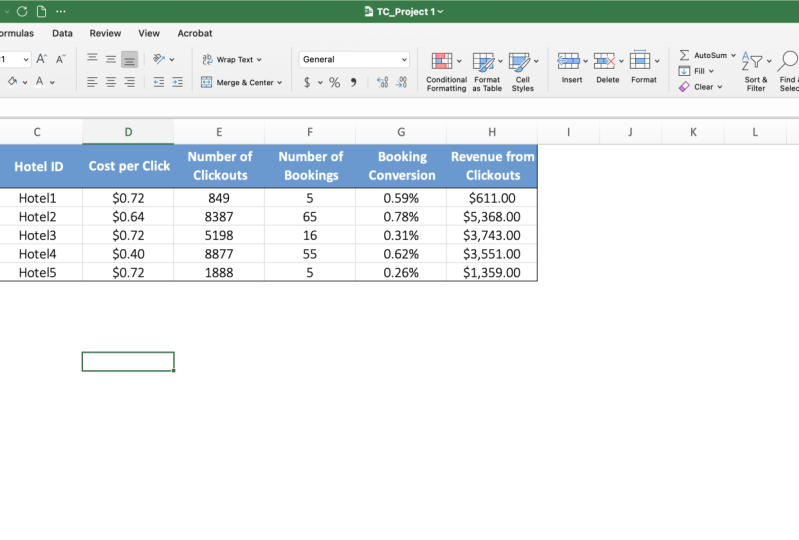Click the Middle Align icon
799x540 pixels.
tap(111, 59)
